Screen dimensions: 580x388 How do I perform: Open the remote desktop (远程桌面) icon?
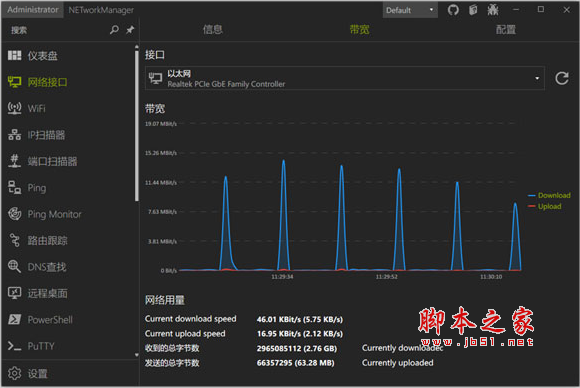(14, 293)
